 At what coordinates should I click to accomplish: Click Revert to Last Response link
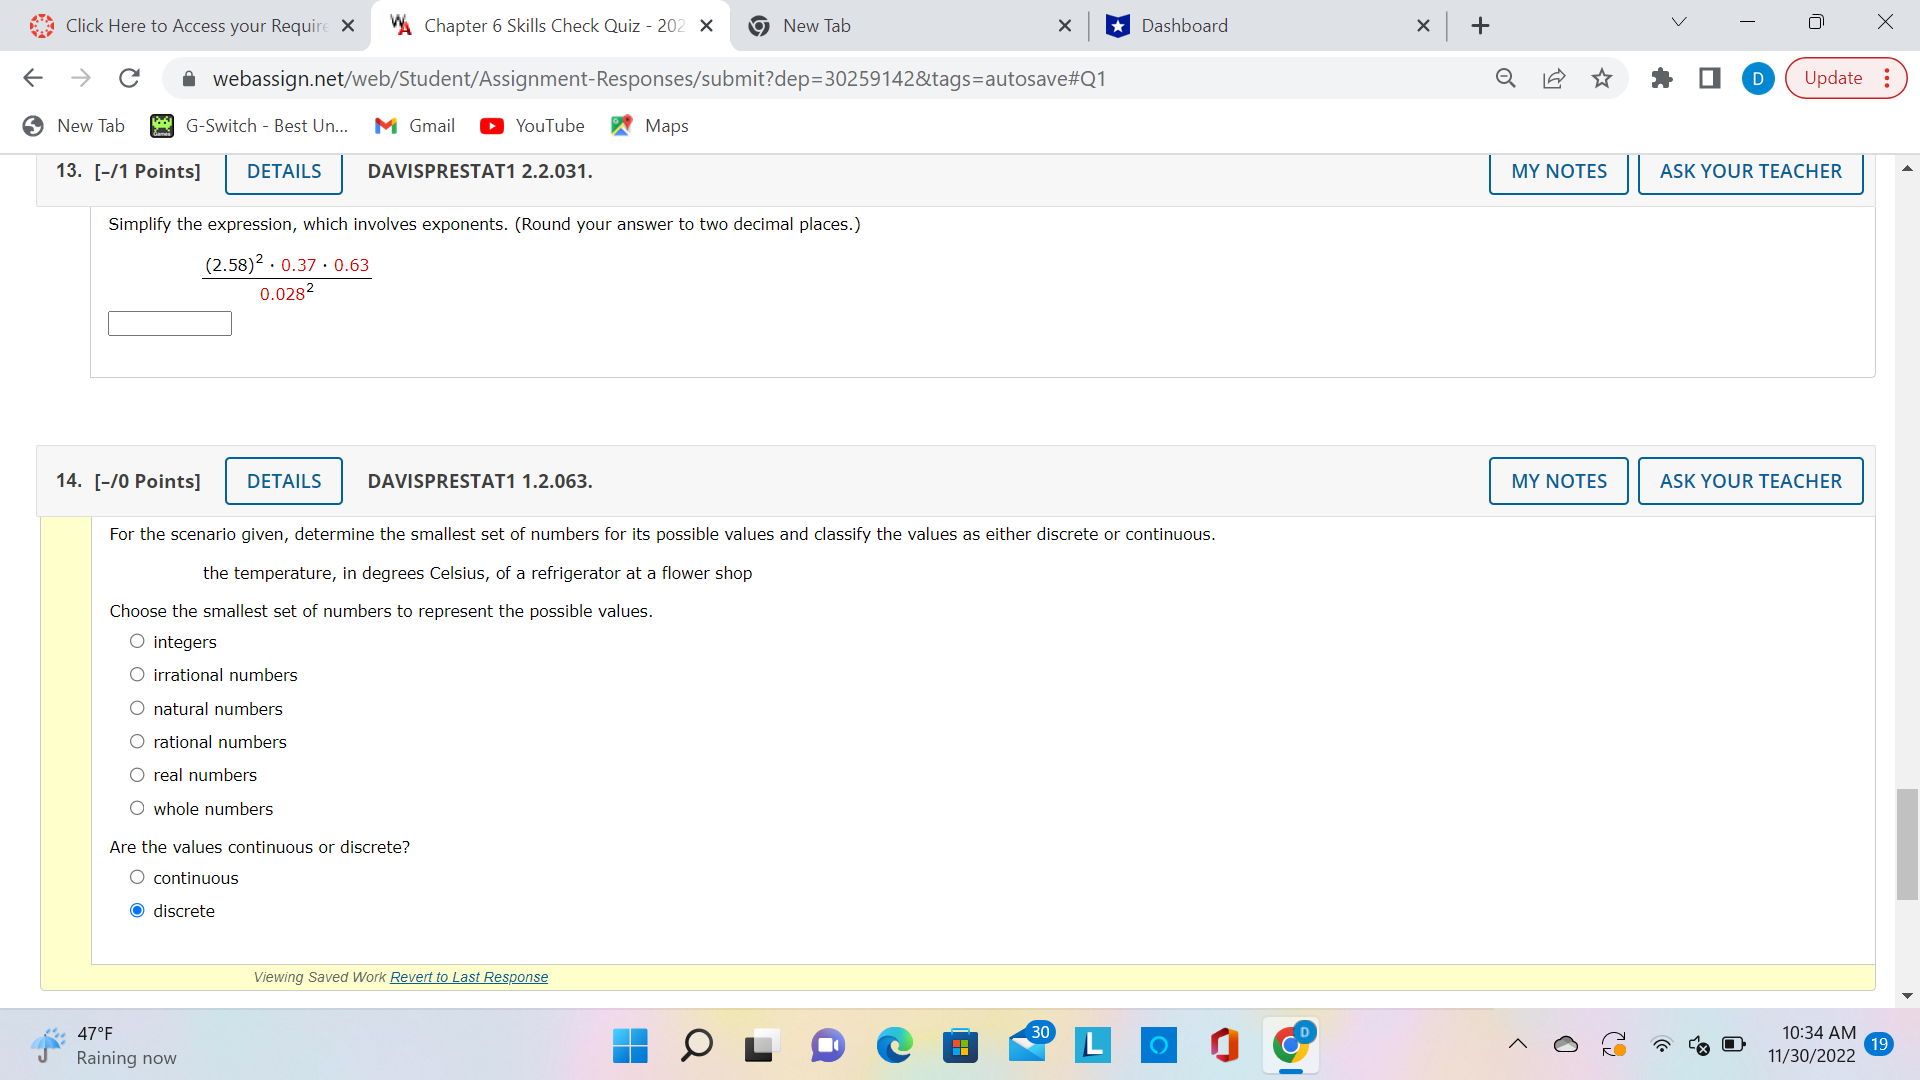(x=468, y=977)
